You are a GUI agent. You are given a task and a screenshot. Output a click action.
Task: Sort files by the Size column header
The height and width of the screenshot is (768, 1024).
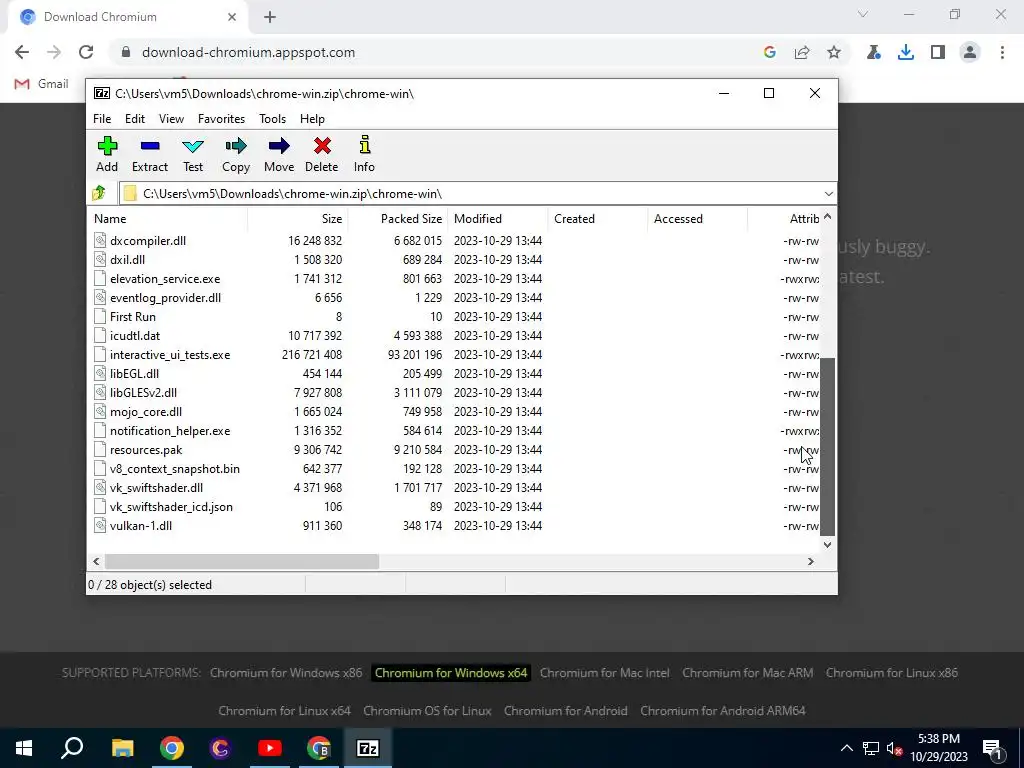coord(297,219)
